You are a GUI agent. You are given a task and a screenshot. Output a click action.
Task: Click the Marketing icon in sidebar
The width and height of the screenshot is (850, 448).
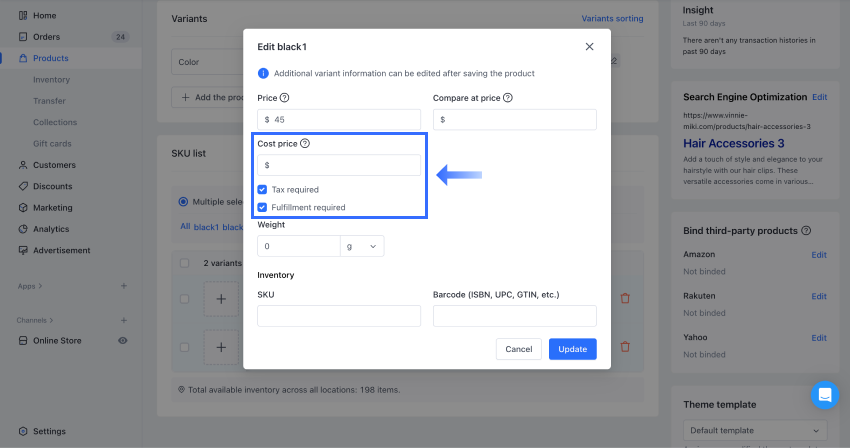tap(23, 208)
